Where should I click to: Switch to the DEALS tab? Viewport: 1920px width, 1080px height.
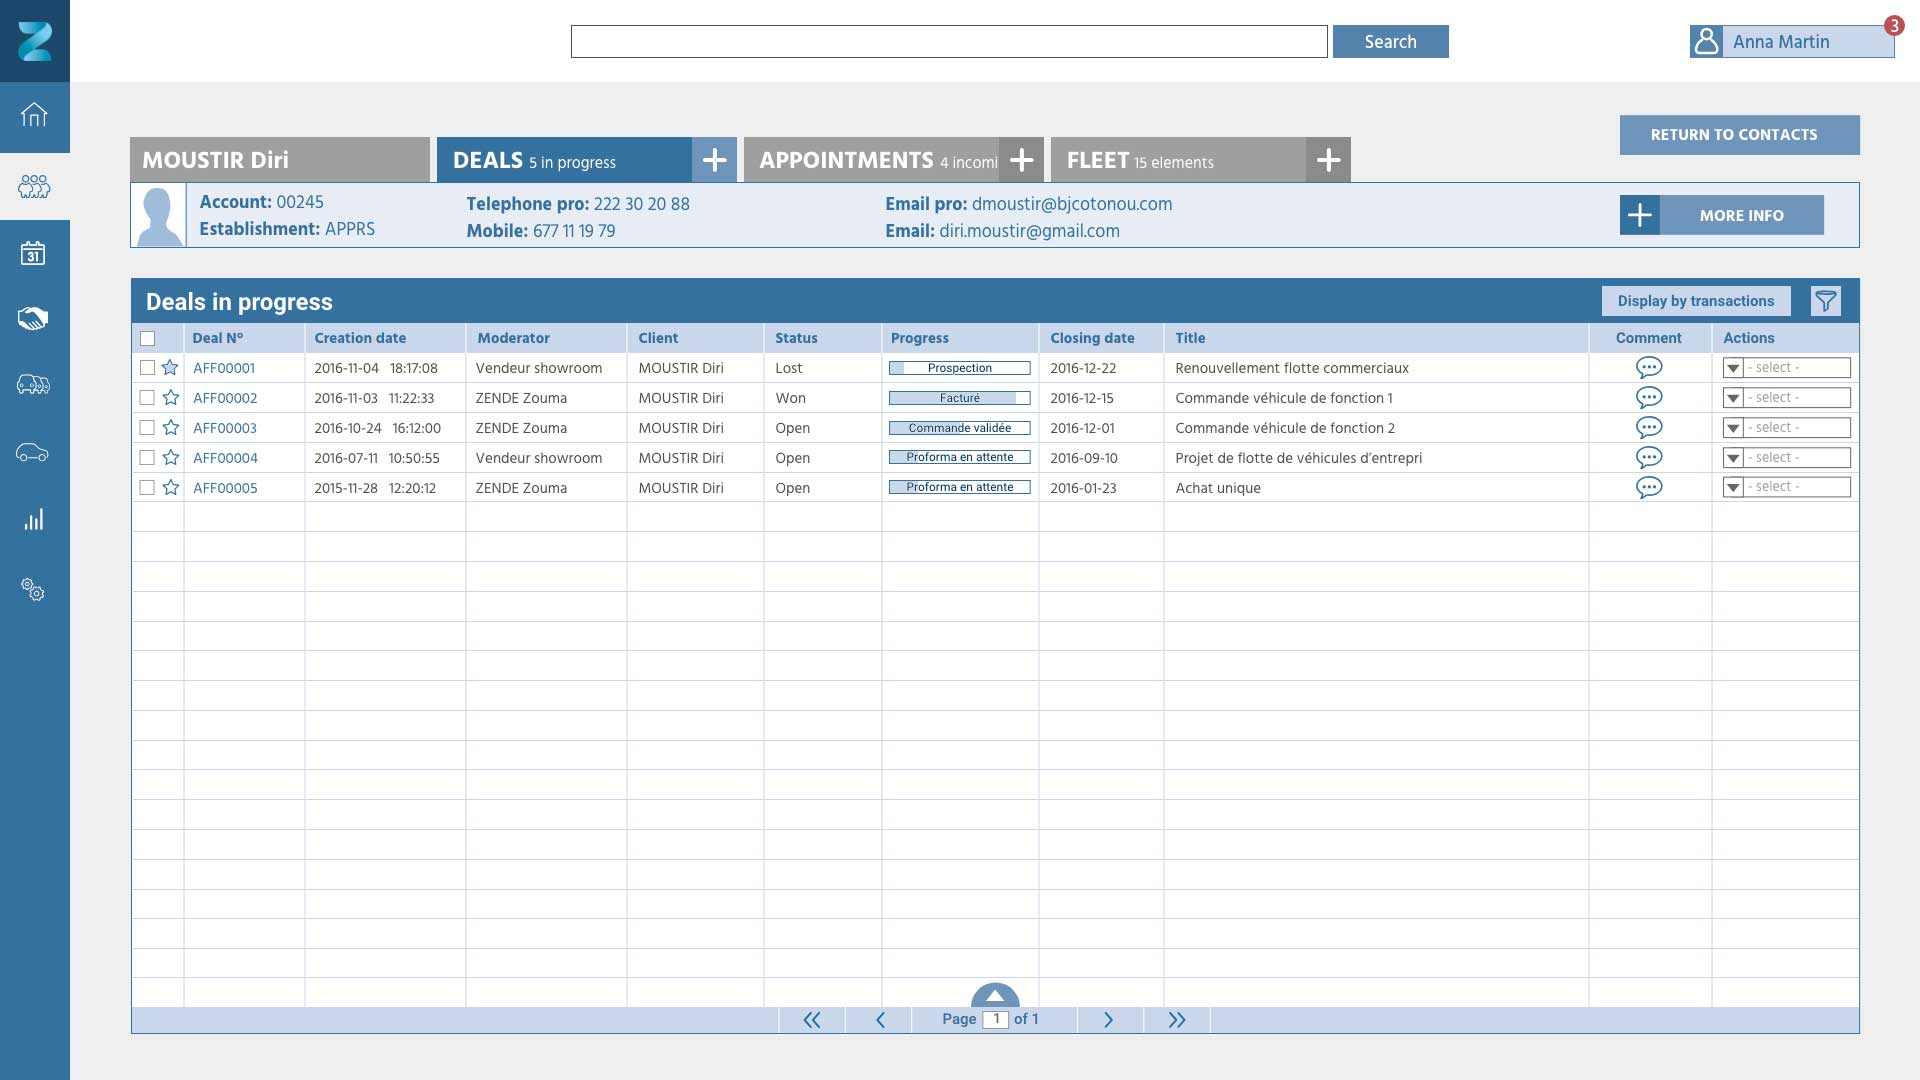click(564, 160)
